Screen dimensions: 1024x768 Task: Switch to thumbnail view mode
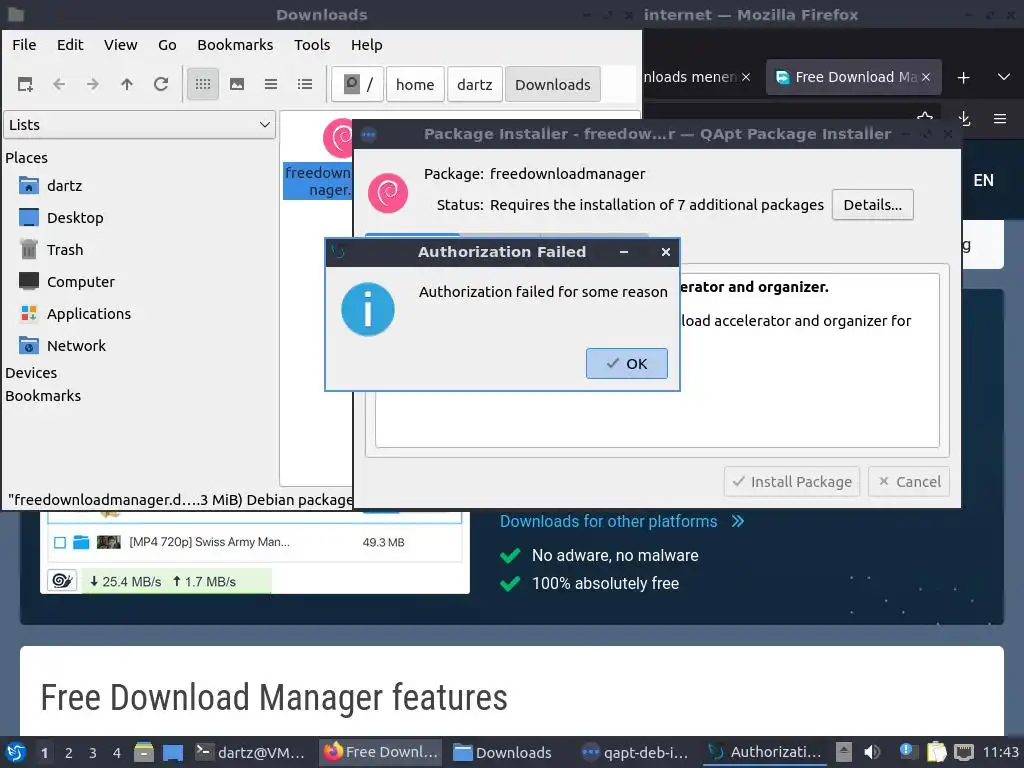click(x=237, y=84)
